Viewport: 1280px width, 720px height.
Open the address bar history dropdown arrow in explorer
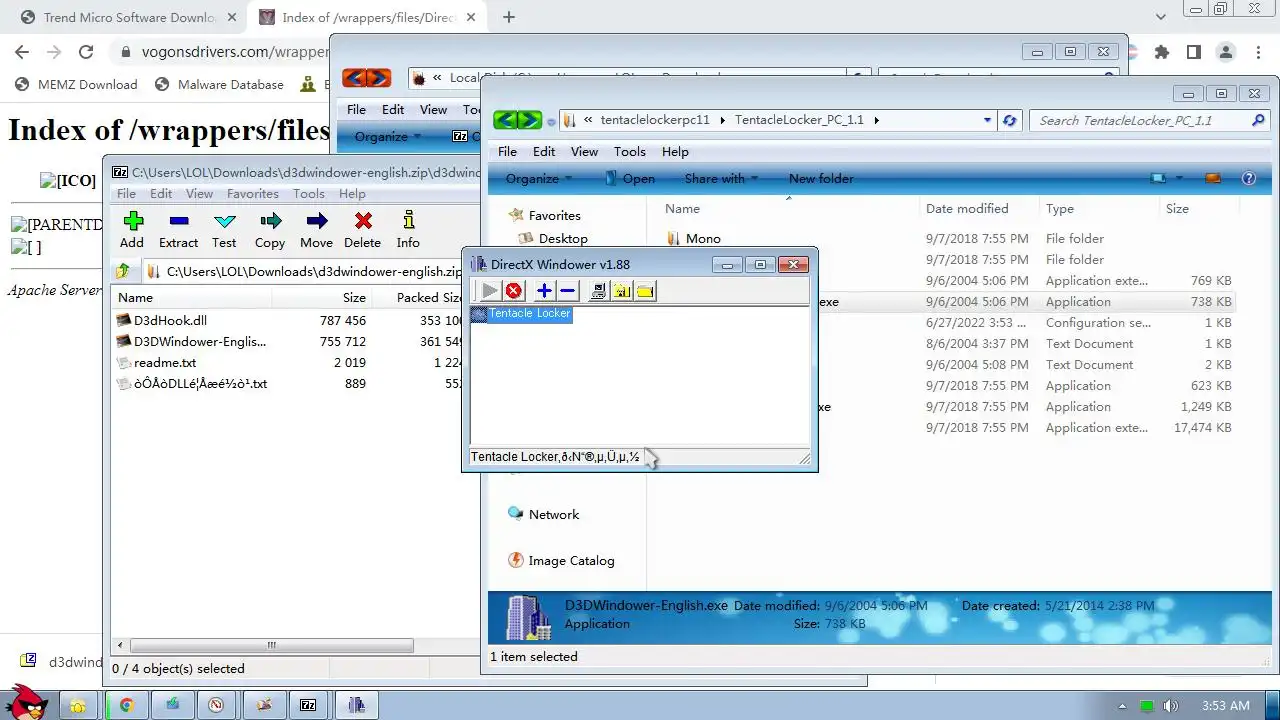coord(988,120)
